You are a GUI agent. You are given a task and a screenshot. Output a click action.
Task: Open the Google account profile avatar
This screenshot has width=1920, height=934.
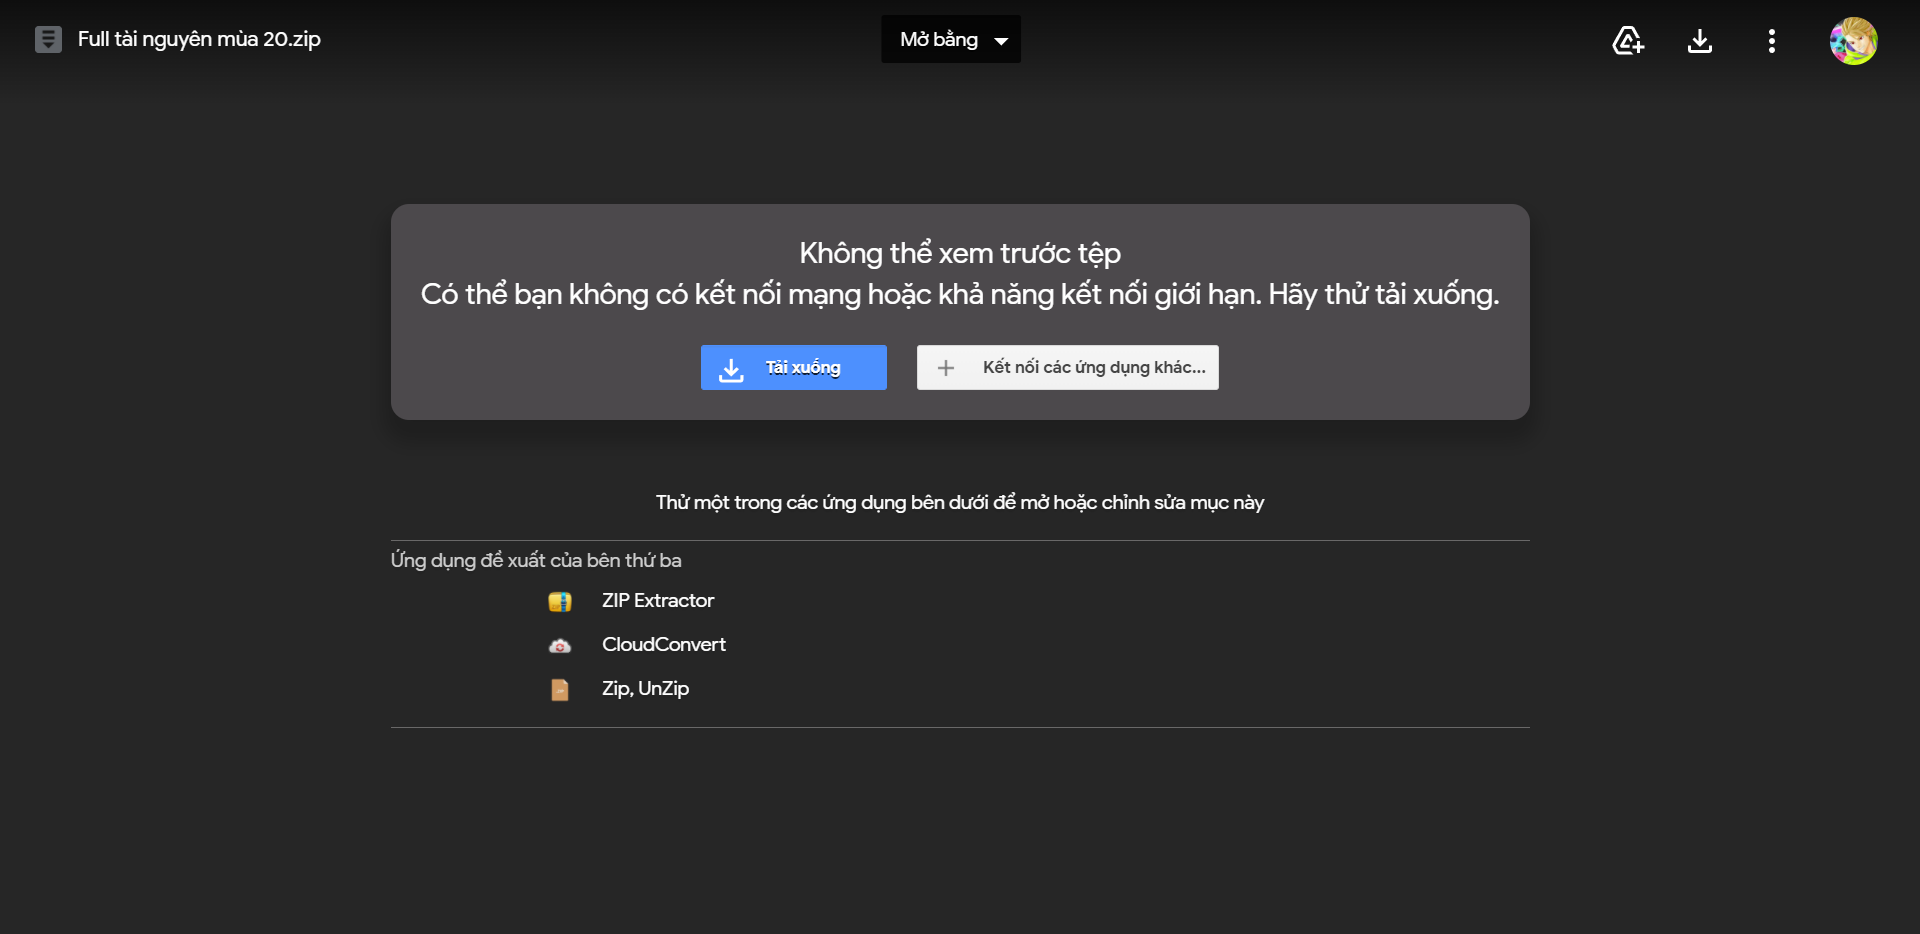tap(1853, 41)
